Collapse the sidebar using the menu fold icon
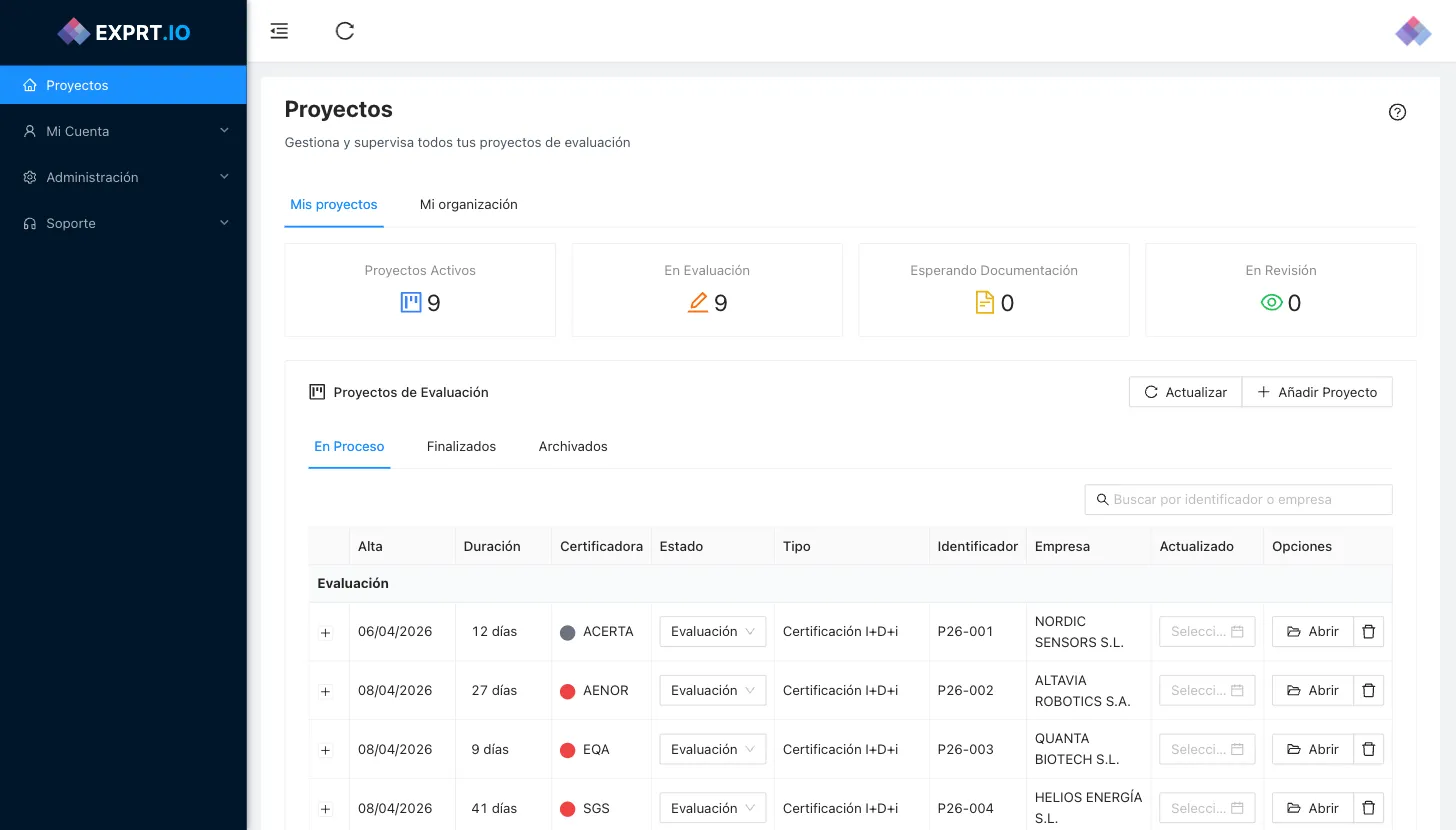This screenshot has width=1456, height=830. tap(279, 31)
